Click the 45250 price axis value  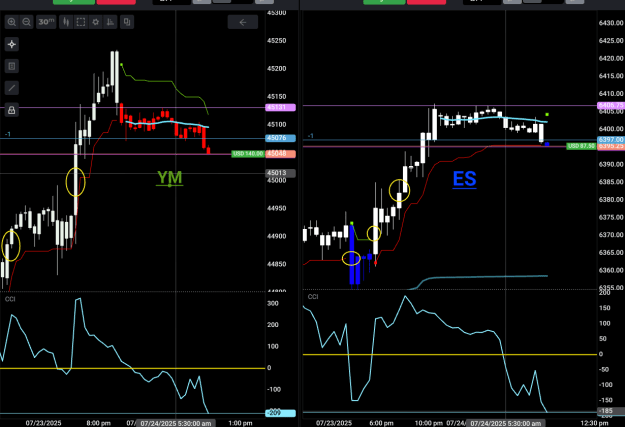(x=277, y=41)
